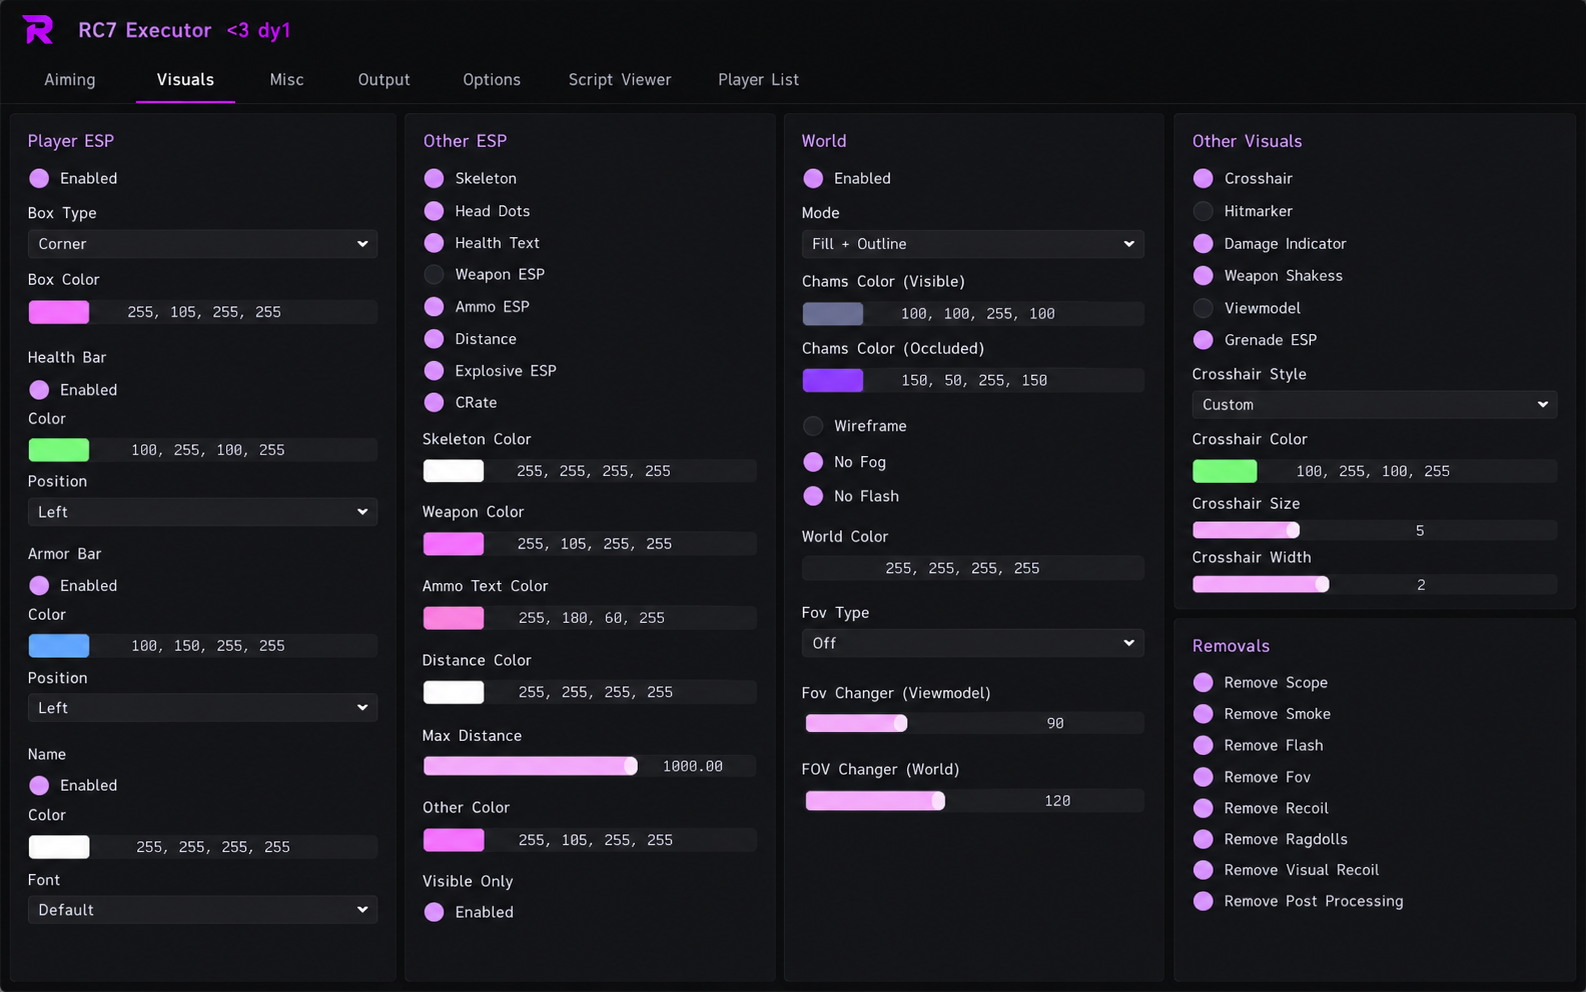Click the Other Color swatch
The width and height of the screenshot is (1586, 992).
click(x=454, y=840)
